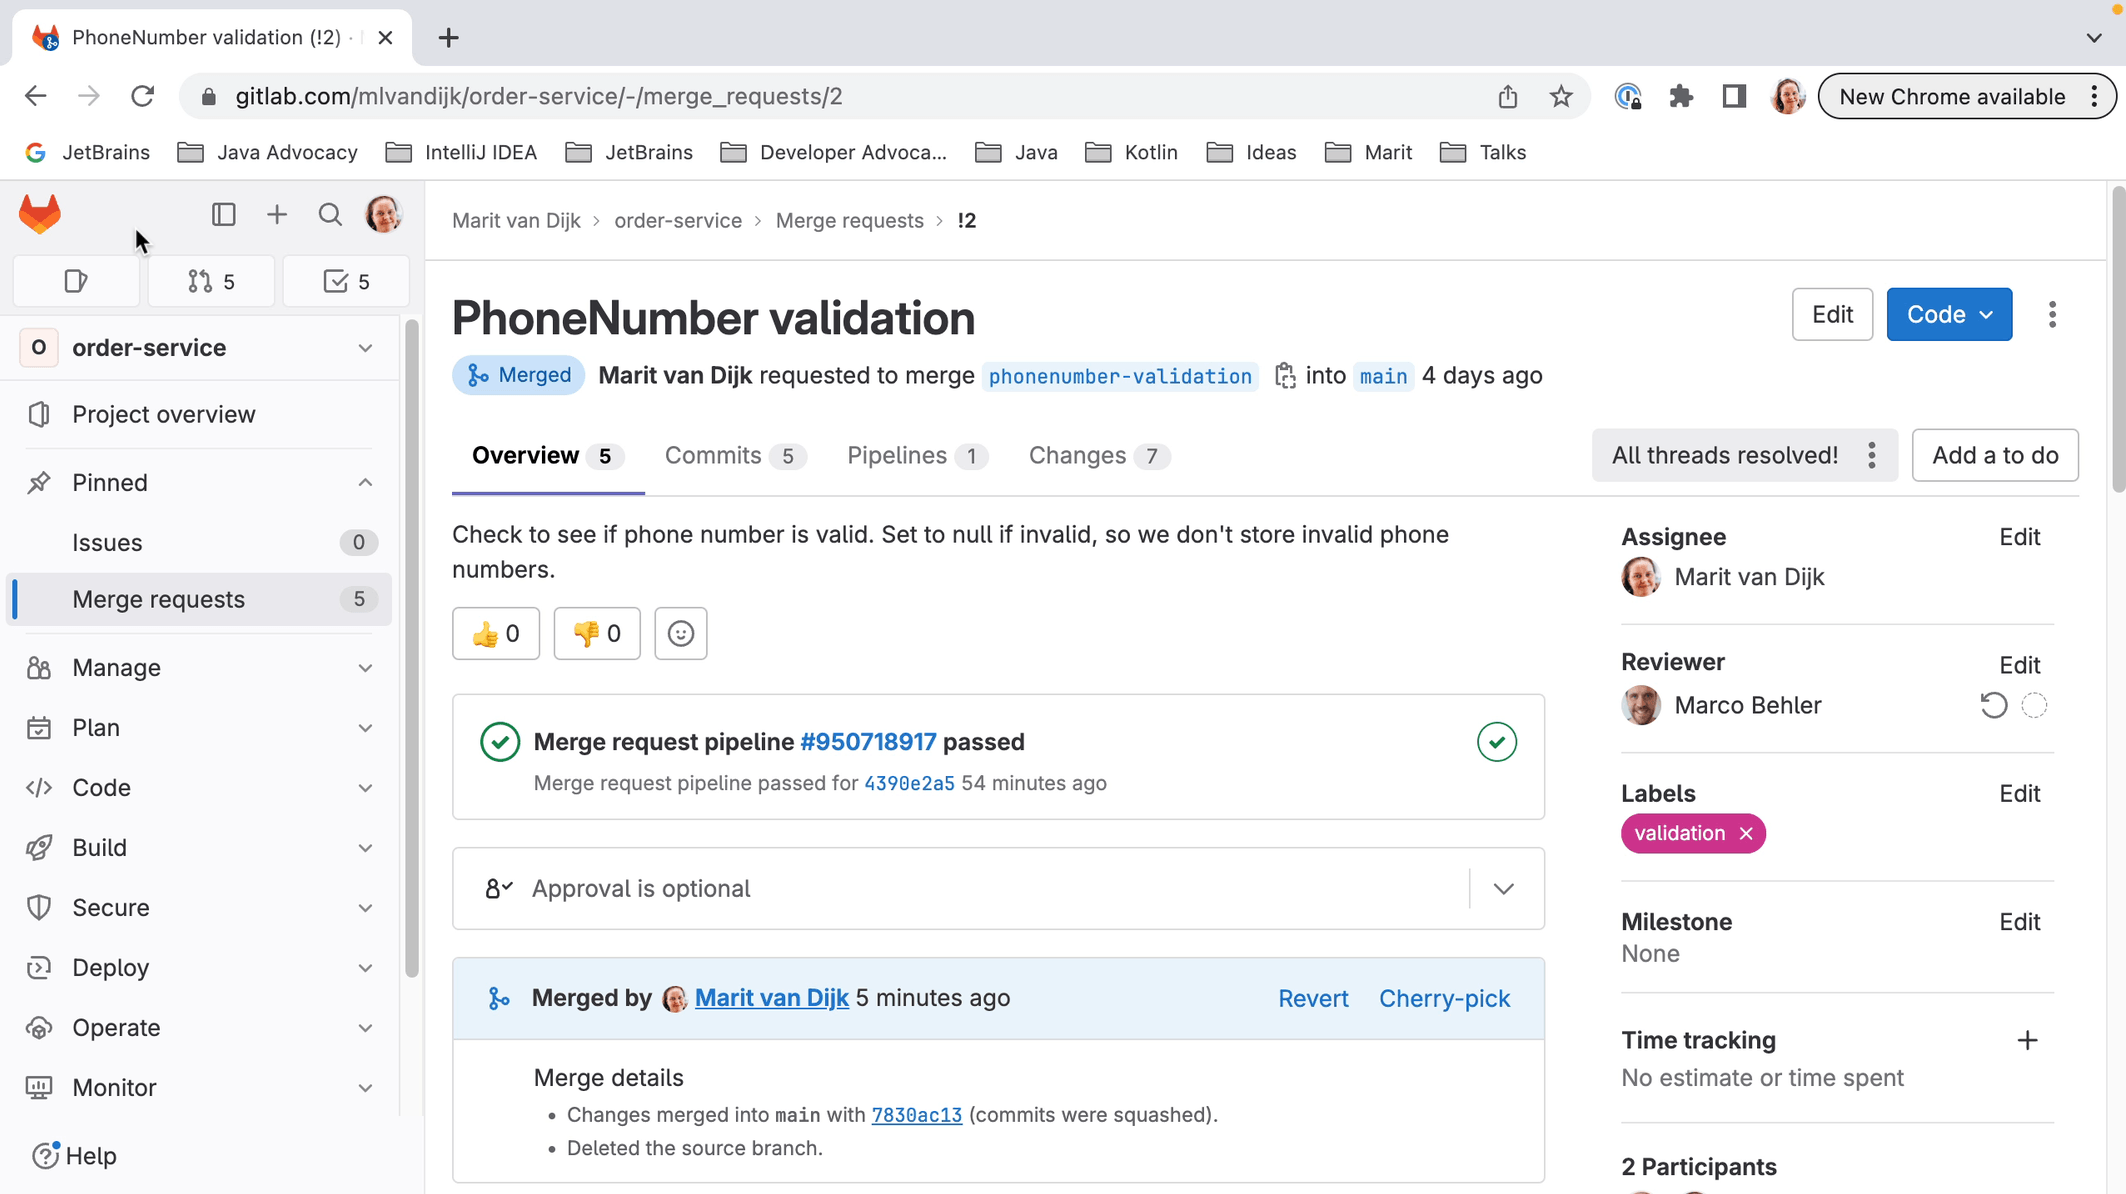Add reaction with smiley emoji icon
2126x1194 pixels.
coord(681,634)
